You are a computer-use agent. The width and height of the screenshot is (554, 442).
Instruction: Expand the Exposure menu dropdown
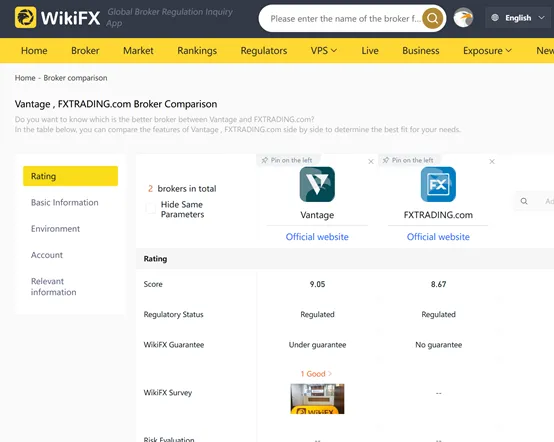click(487, 51)
